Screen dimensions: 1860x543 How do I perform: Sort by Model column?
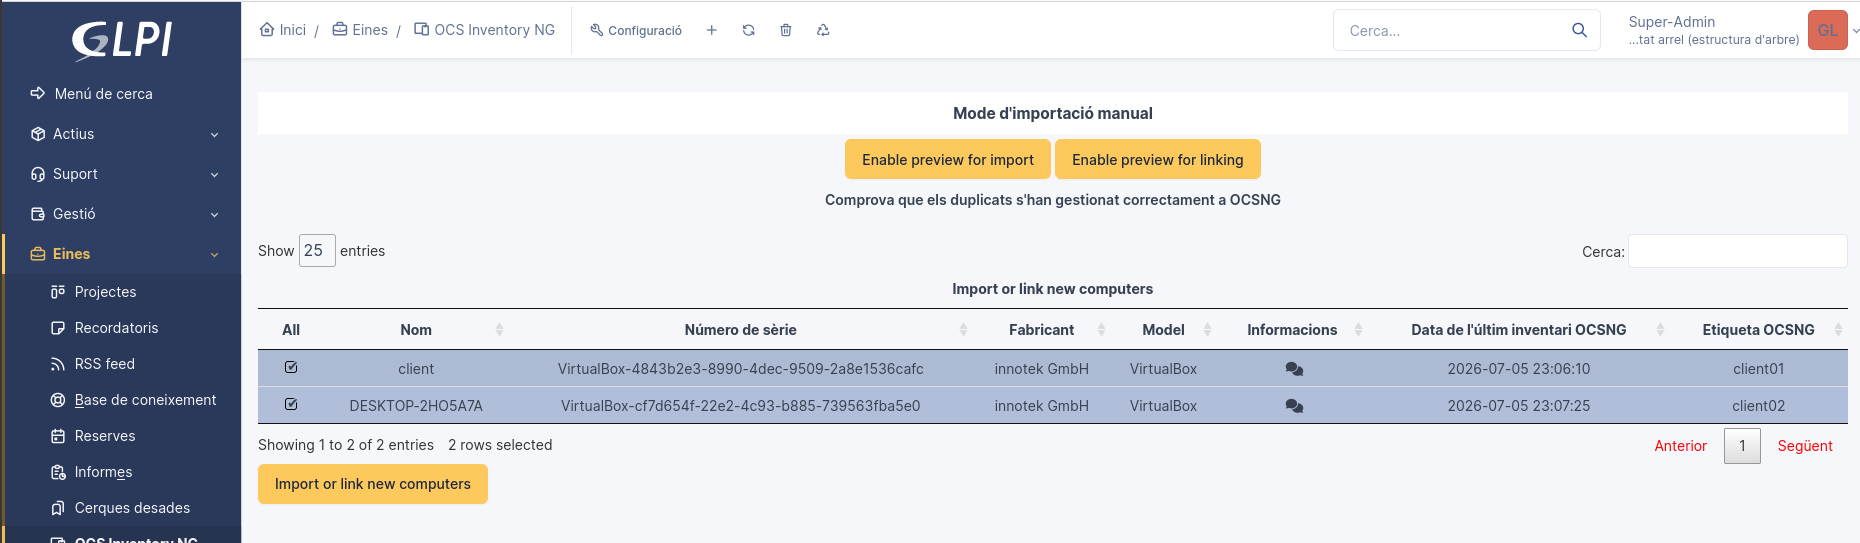click(1164, 330)
